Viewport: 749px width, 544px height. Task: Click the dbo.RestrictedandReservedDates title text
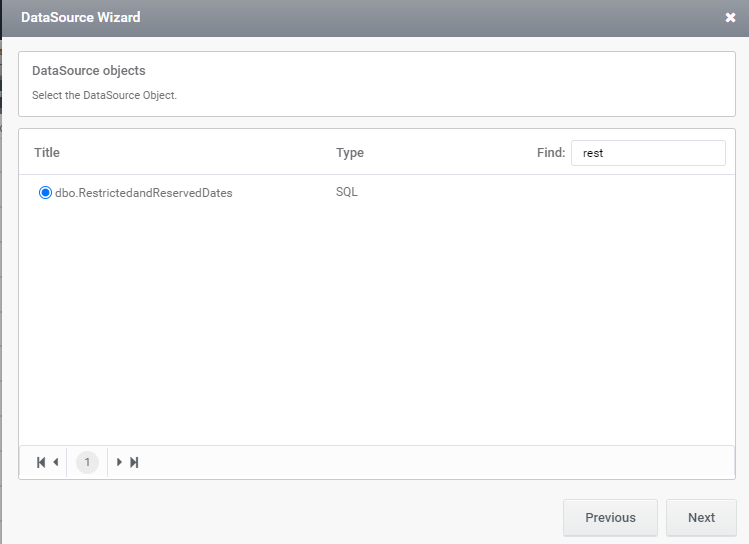[144, 193]
